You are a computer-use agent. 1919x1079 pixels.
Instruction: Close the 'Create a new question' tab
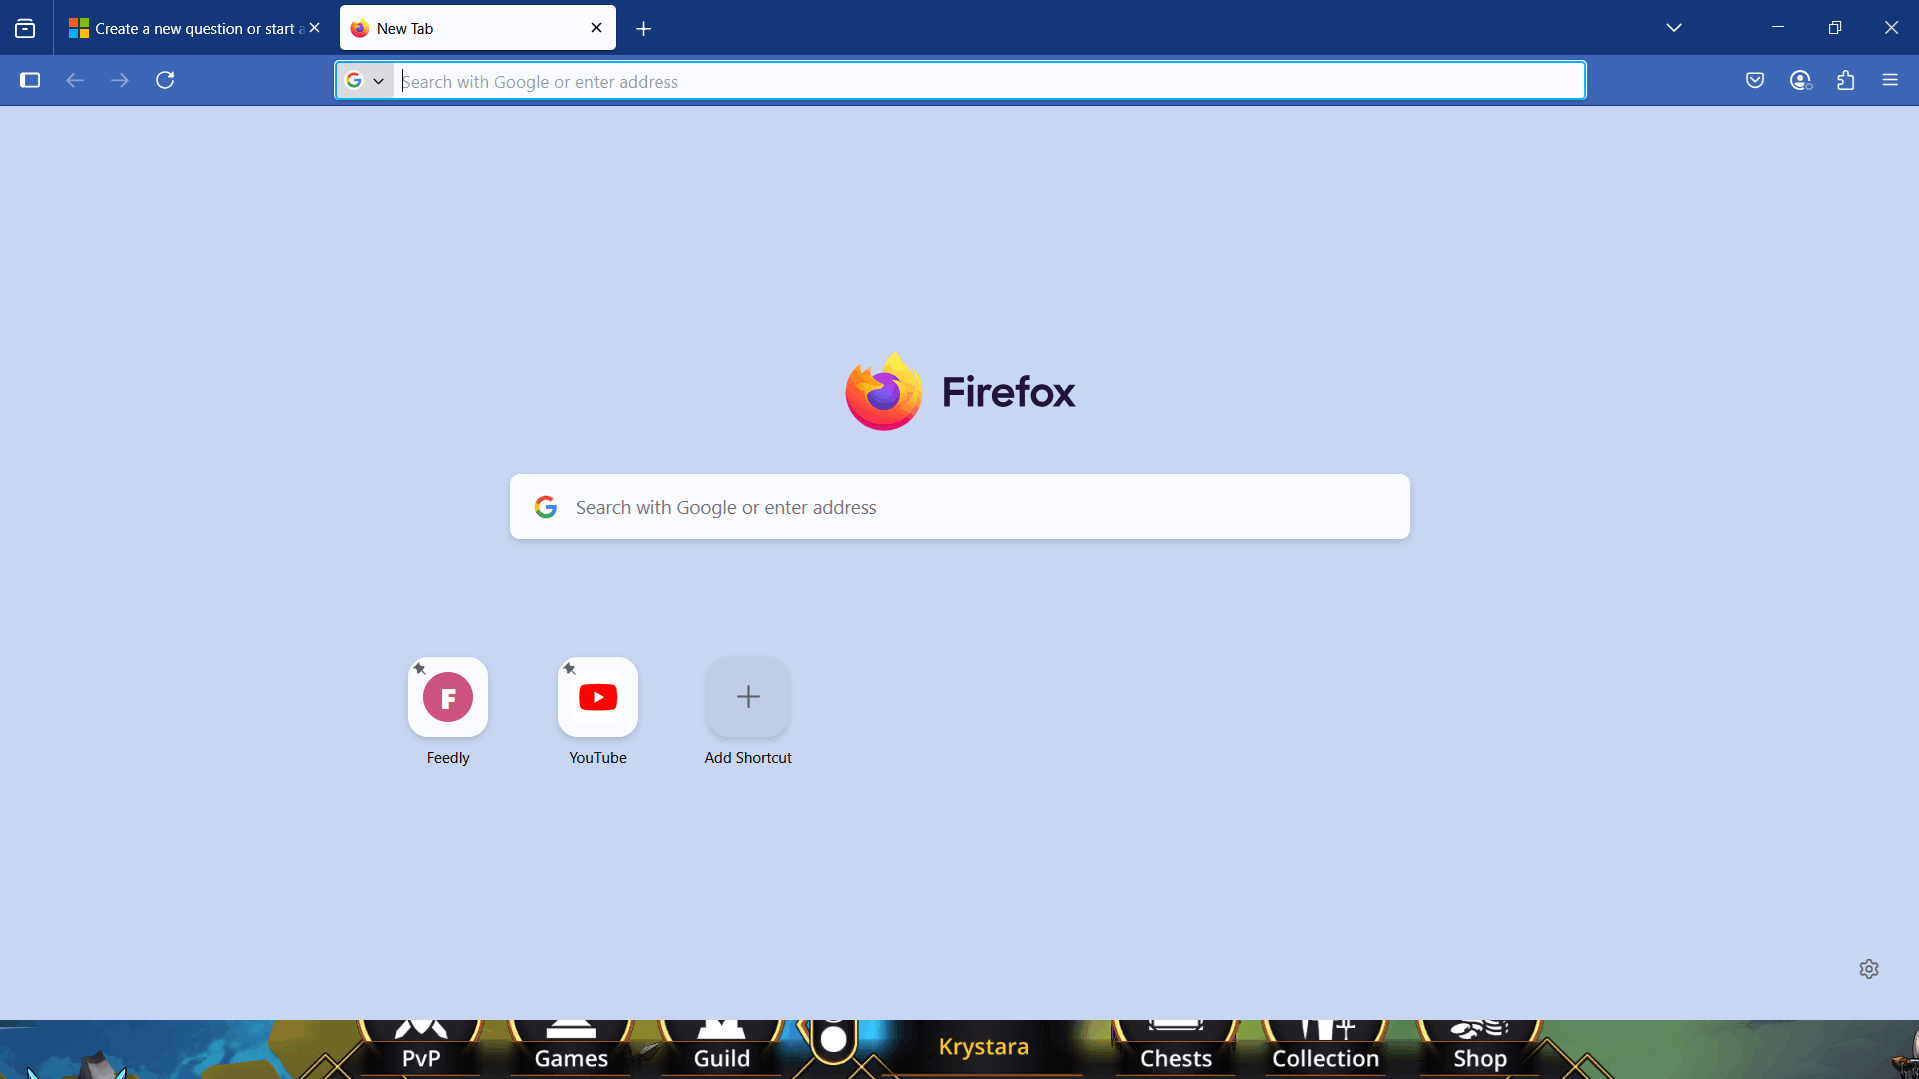pyautogui.click(x=315, y=28)
